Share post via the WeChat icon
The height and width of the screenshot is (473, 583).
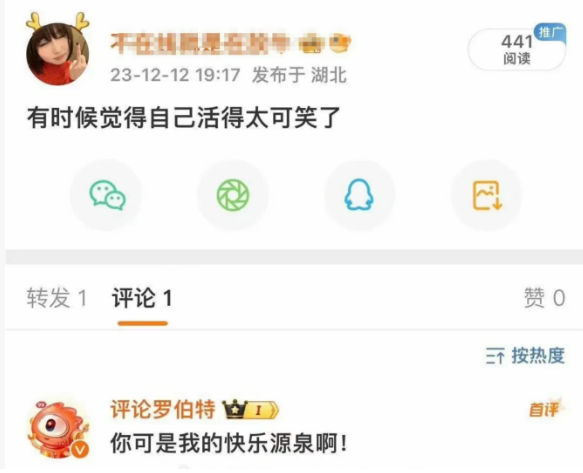pyautogui.click(x=107, y=195)
